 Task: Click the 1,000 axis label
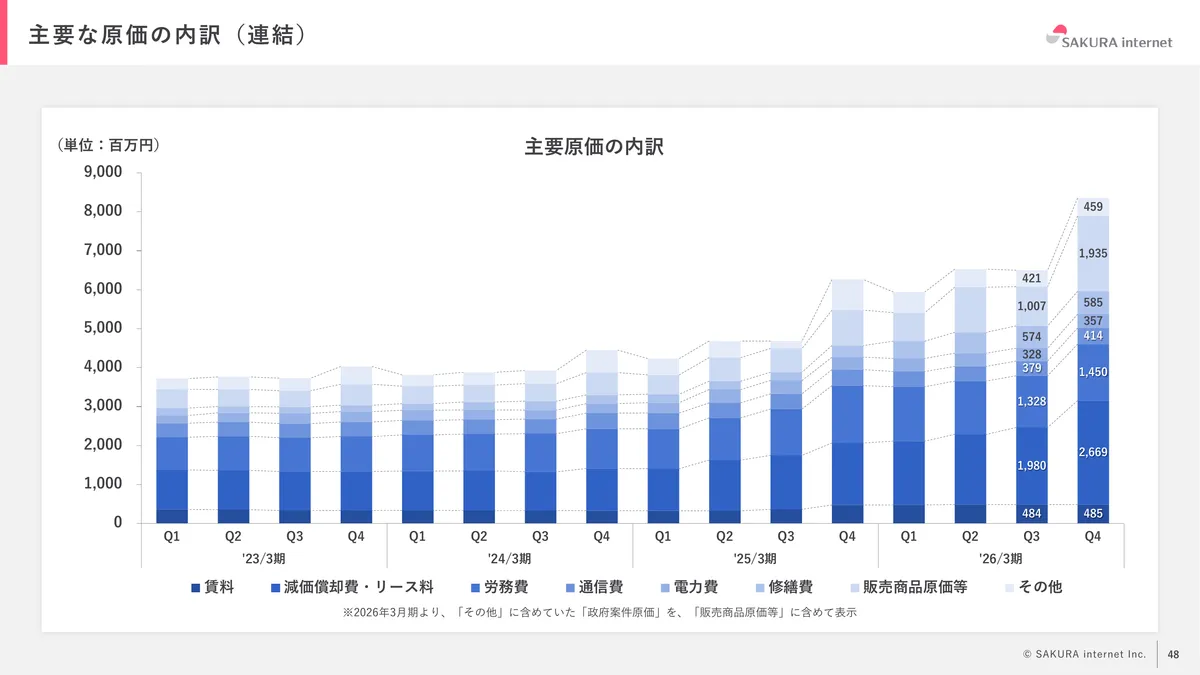102,484
